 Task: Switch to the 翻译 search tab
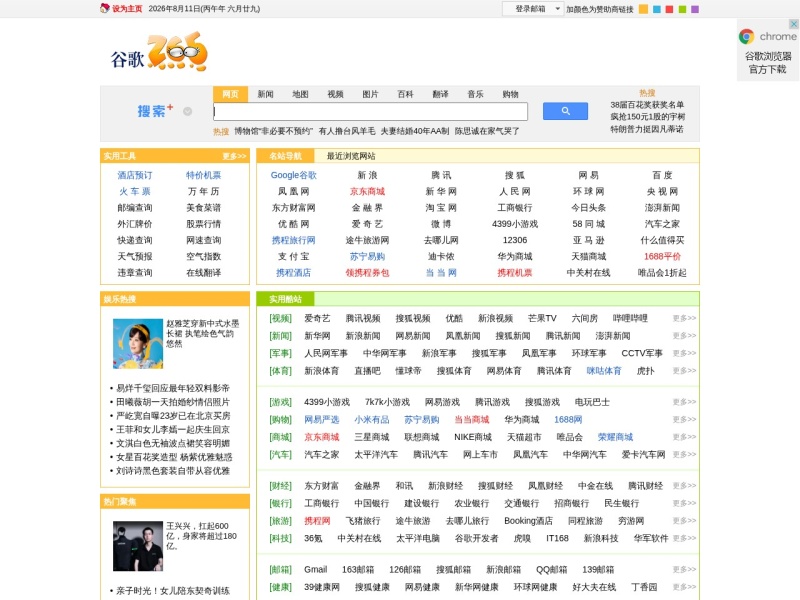pos(440,94)
